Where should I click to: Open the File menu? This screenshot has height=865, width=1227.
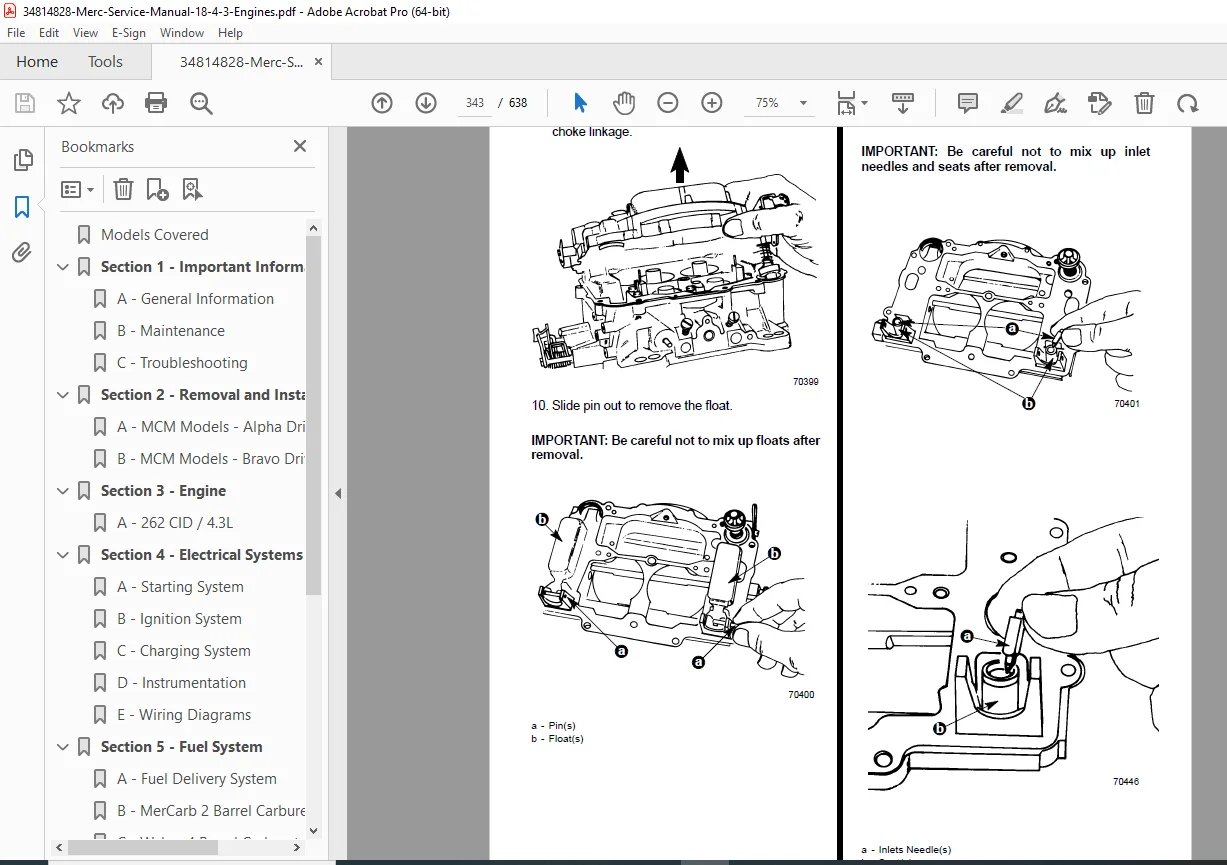pyautogui.click(x=16, y=32)
